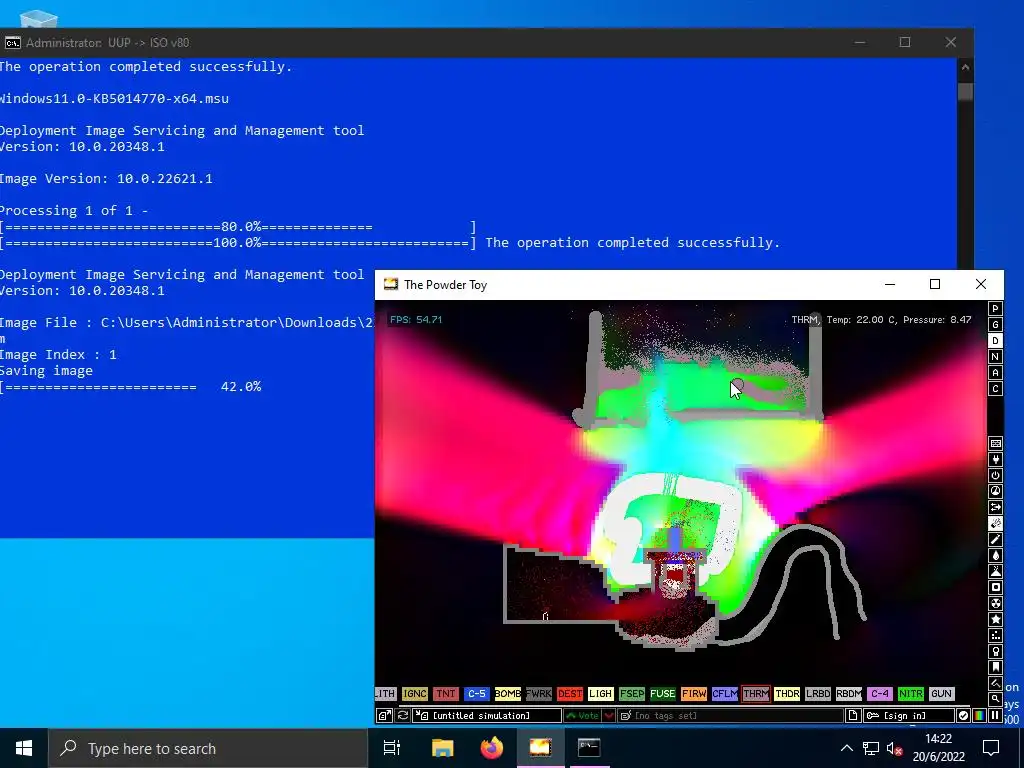
Task: Toggle the C console quick option
Action: [x=995, y=389]
